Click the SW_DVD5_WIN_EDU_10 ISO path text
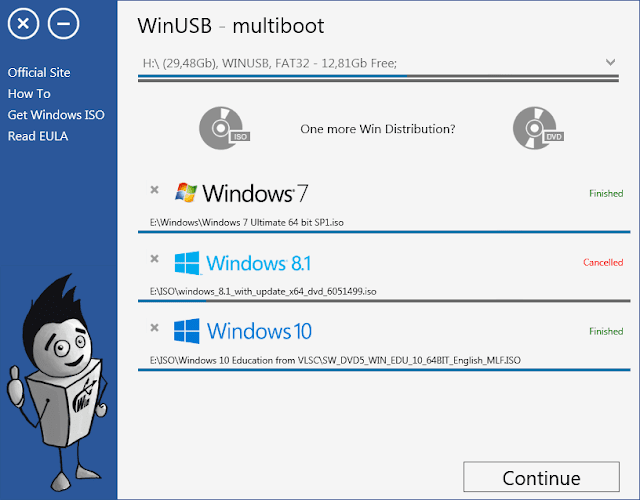 coord(335,360)
